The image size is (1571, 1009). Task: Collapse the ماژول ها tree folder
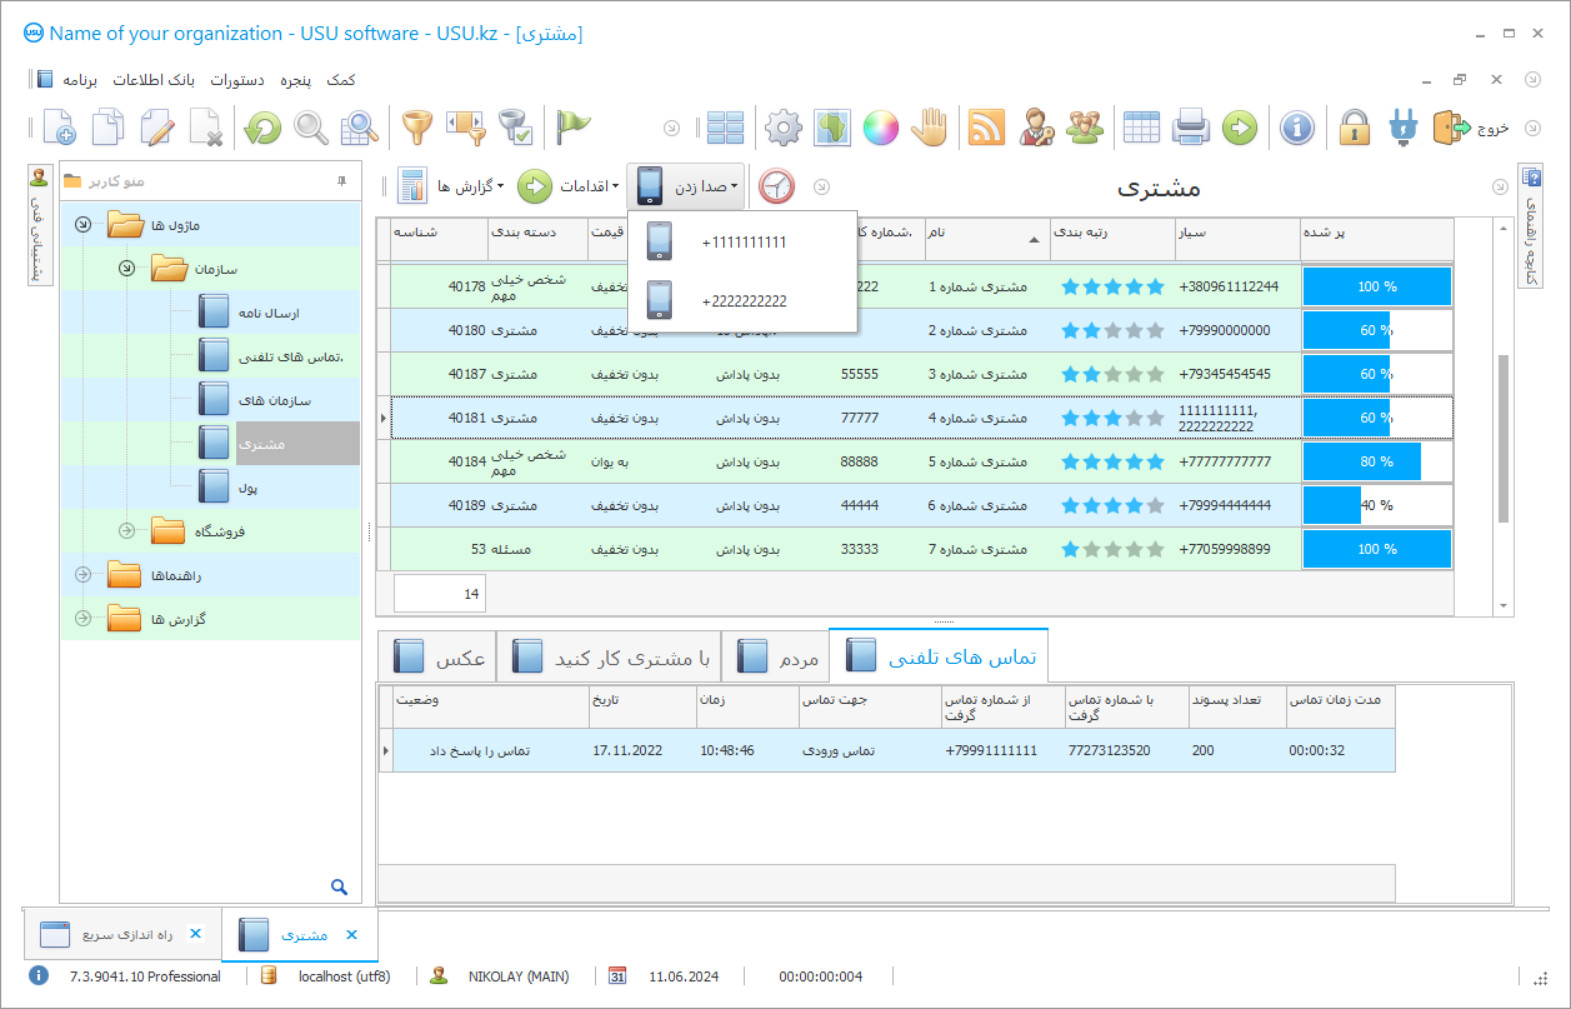83,225
